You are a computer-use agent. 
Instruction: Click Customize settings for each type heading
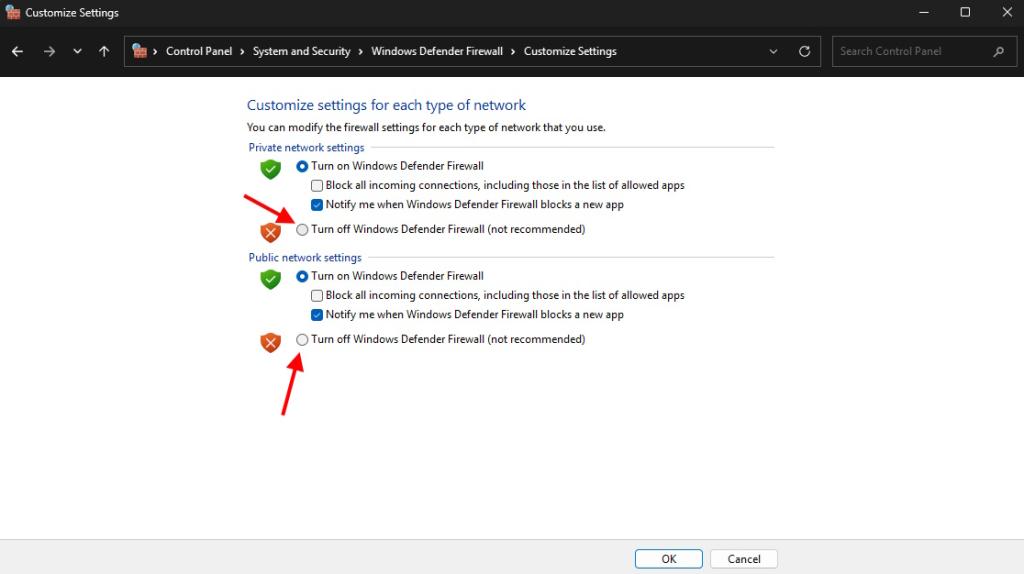(386, 105)
